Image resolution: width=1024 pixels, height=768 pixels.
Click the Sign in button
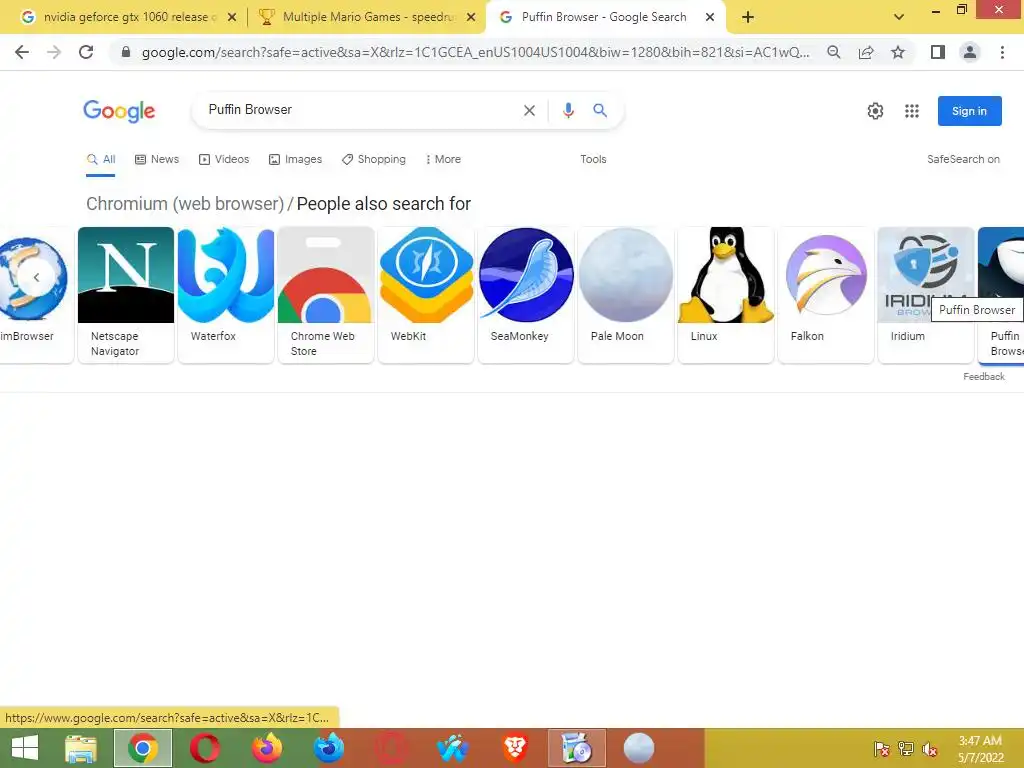coord(969,111)
